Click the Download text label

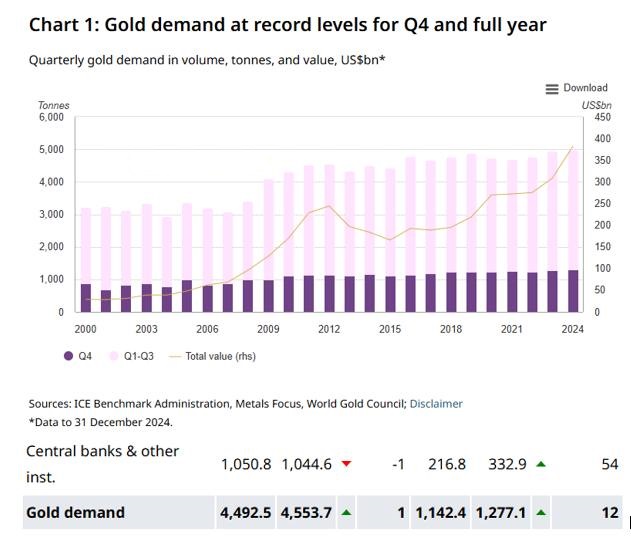[585, 88]
